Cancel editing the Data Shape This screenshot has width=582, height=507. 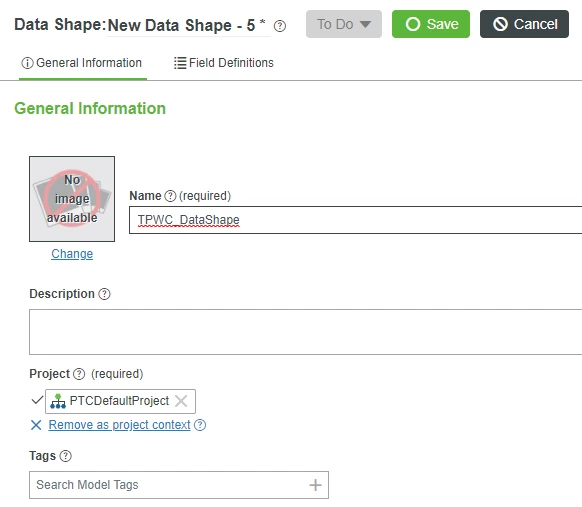(524, 24)
